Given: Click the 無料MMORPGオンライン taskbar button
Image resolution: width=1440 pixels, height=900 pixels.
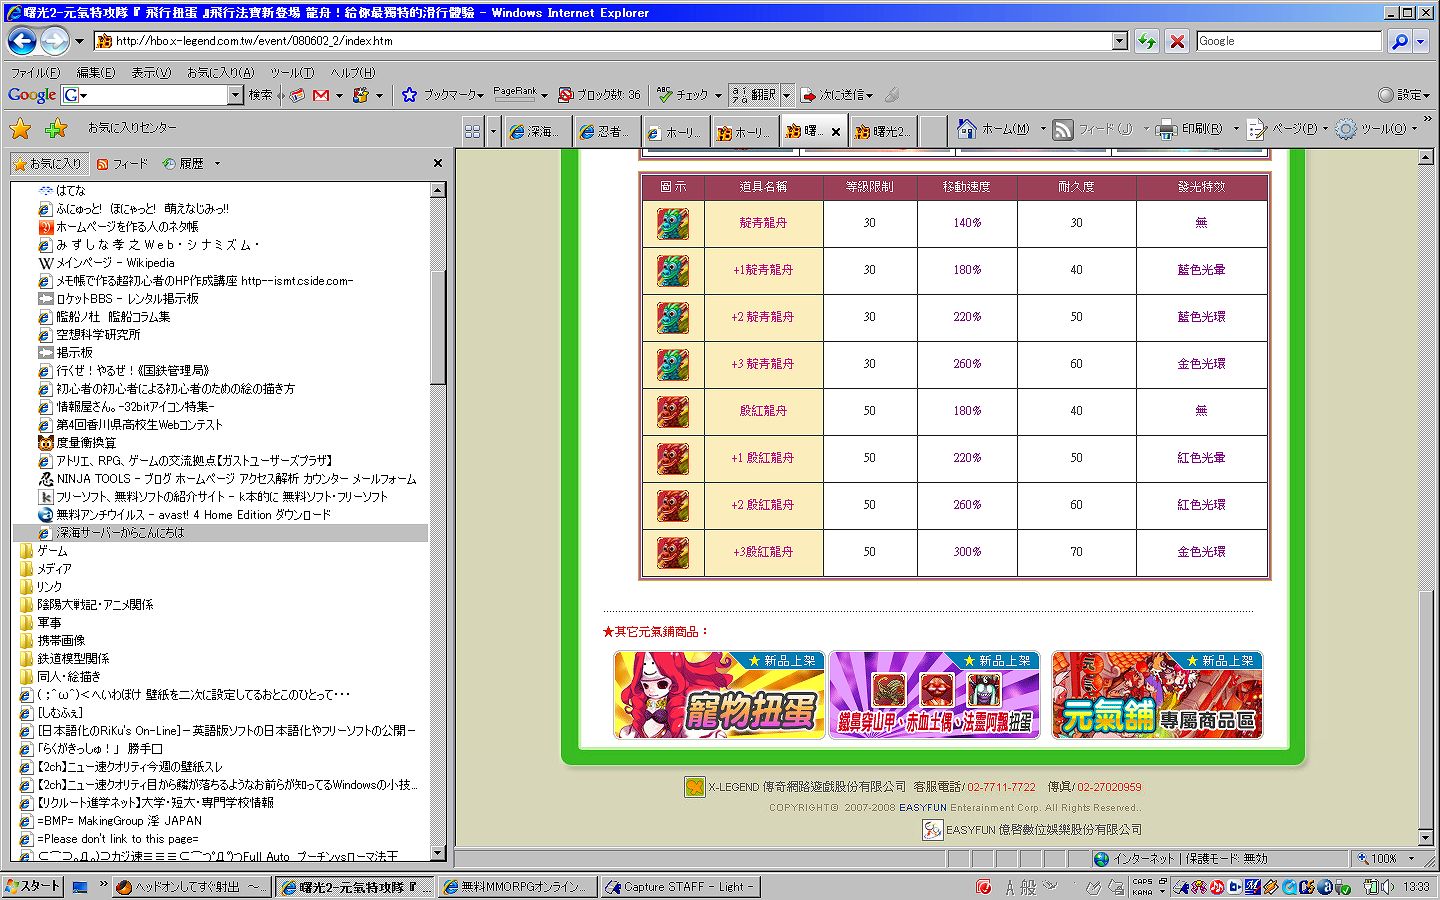Looking at the screenshot, I should coord(517,887).
